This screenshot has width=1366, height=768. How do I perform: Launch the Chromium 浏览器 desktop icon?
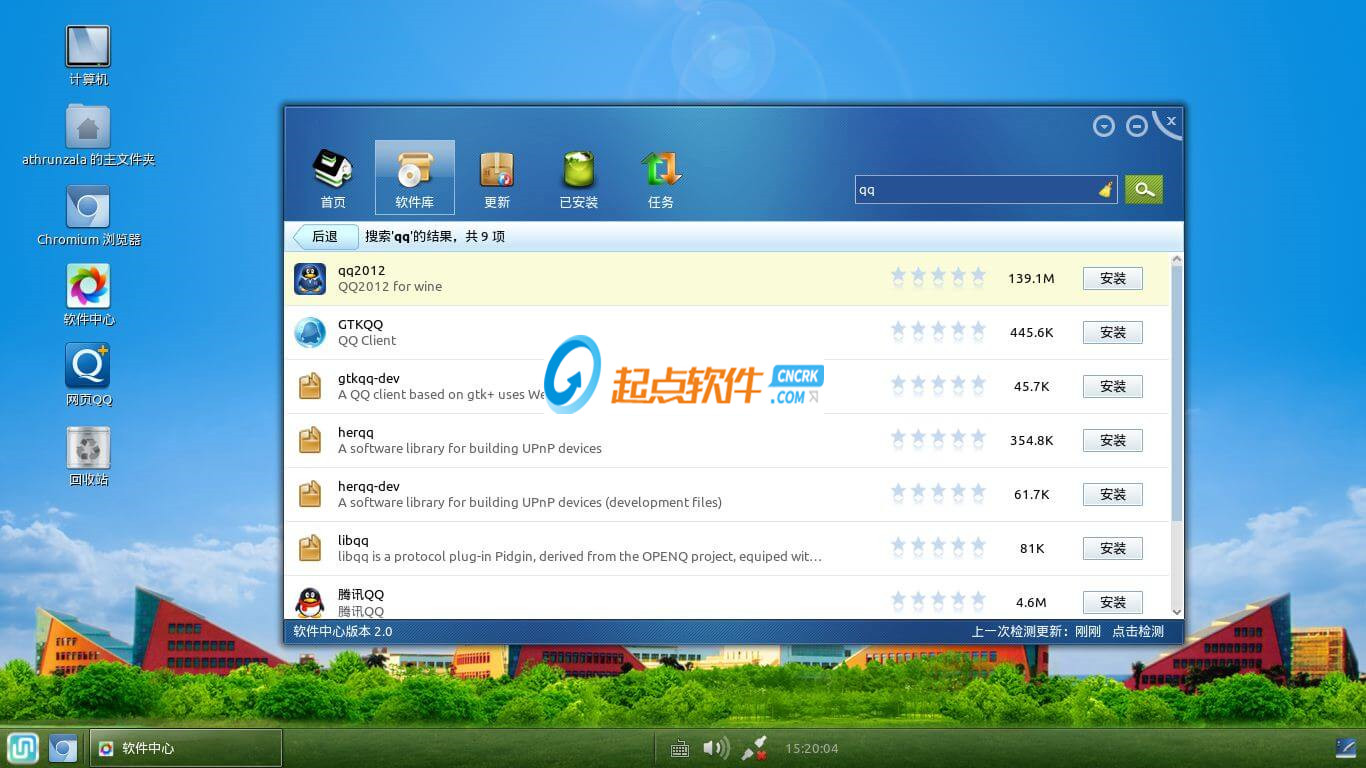point(88,216)
